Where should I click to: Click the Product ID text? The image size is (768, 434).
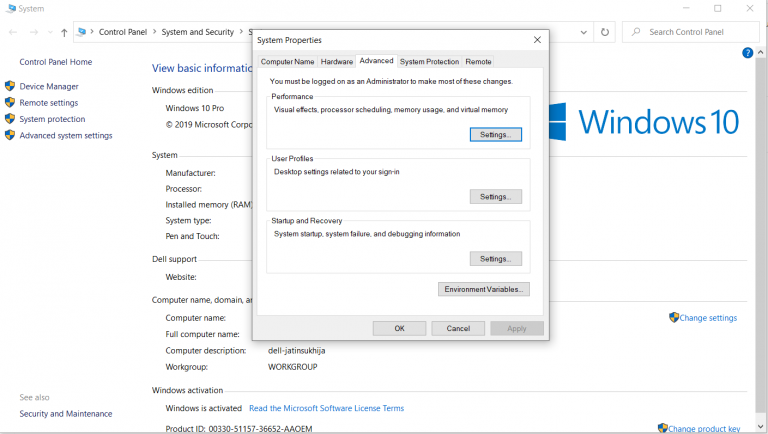pos(239,429)
